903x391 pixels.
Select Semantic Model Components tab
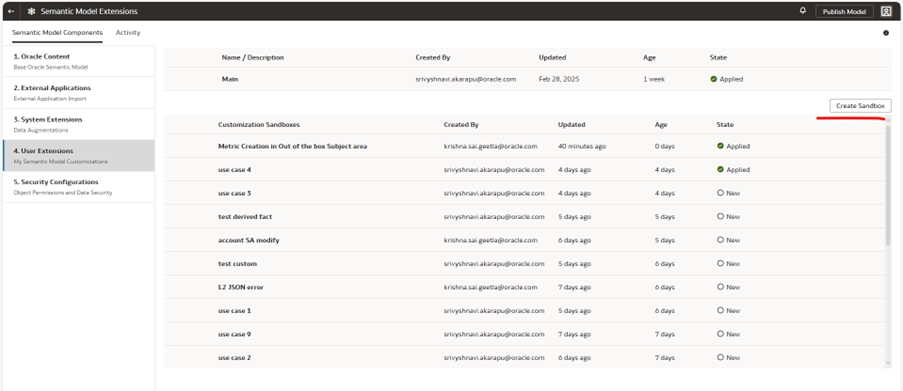pos(57,33)
